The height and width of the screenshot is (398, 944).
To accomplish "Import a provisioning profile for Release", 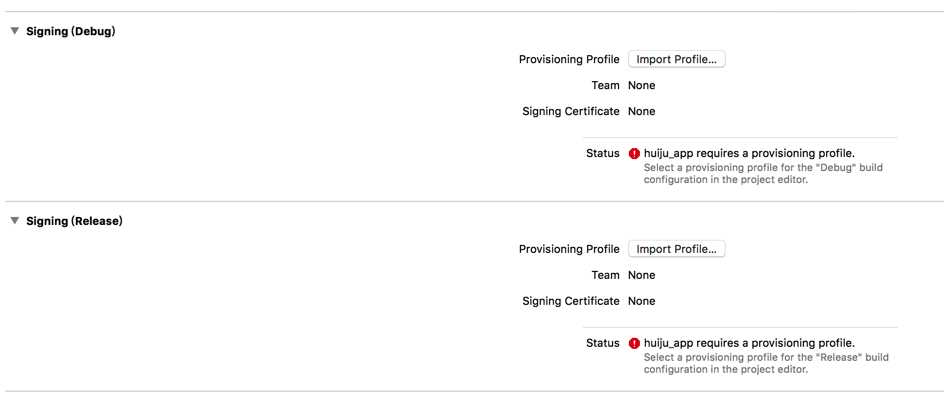I will (677, 249).
